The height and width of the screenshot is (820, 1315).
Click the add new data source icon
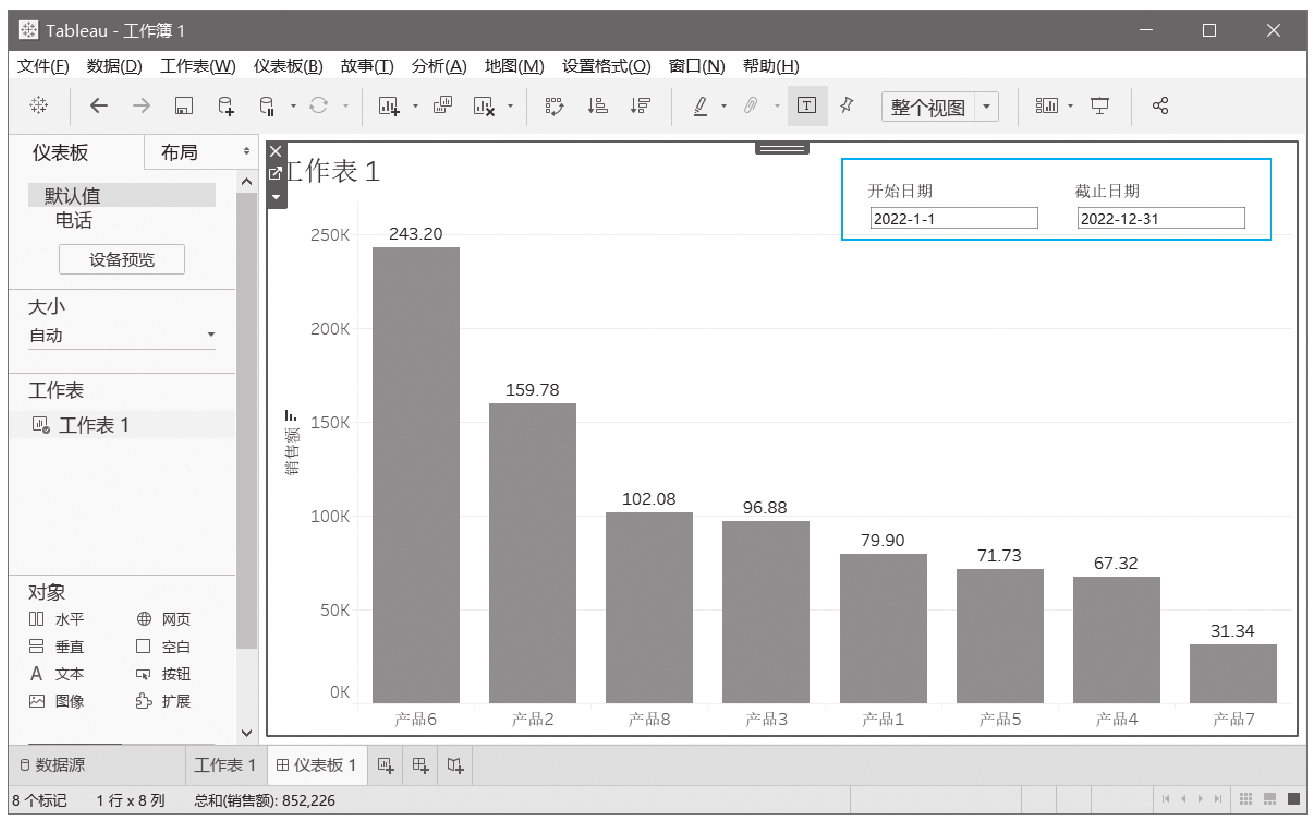pyautogui.click(x=226, y=106)
